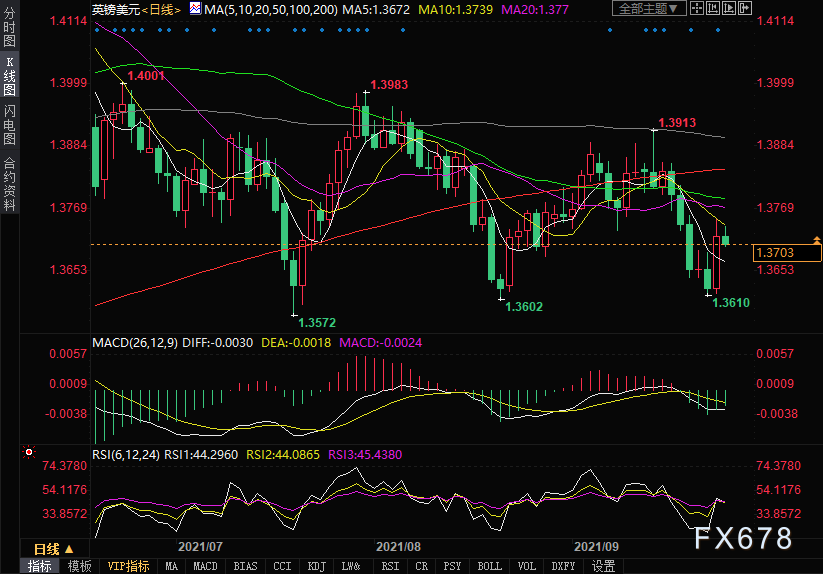The height and width of the screenshot is (574, 823).
Task: Click the DIFF:-0.0030 value
Action: point(217,343)
